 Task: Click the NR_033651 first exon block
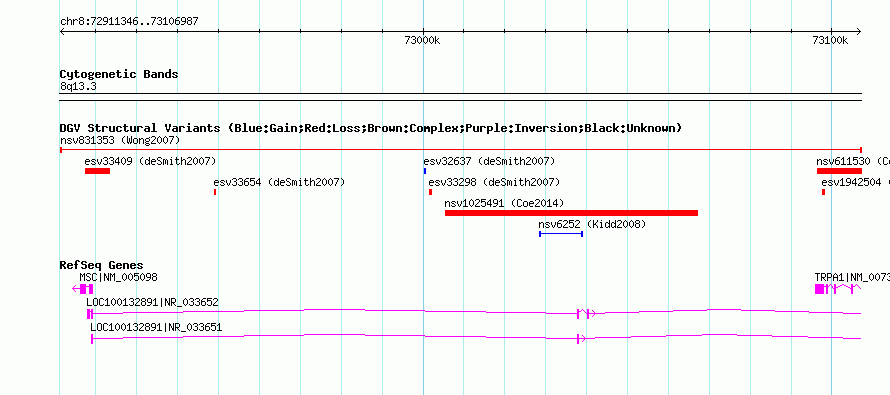click(92, 339)
